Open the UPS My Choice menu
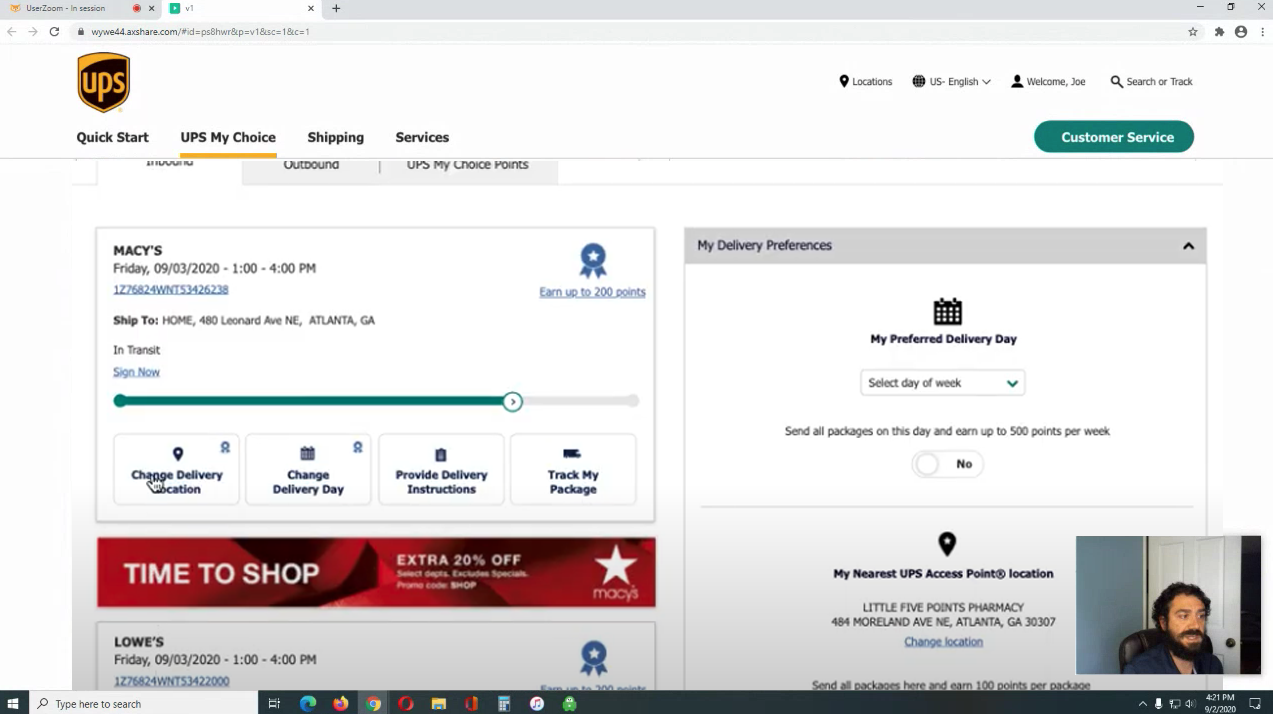 click(228, 137)
